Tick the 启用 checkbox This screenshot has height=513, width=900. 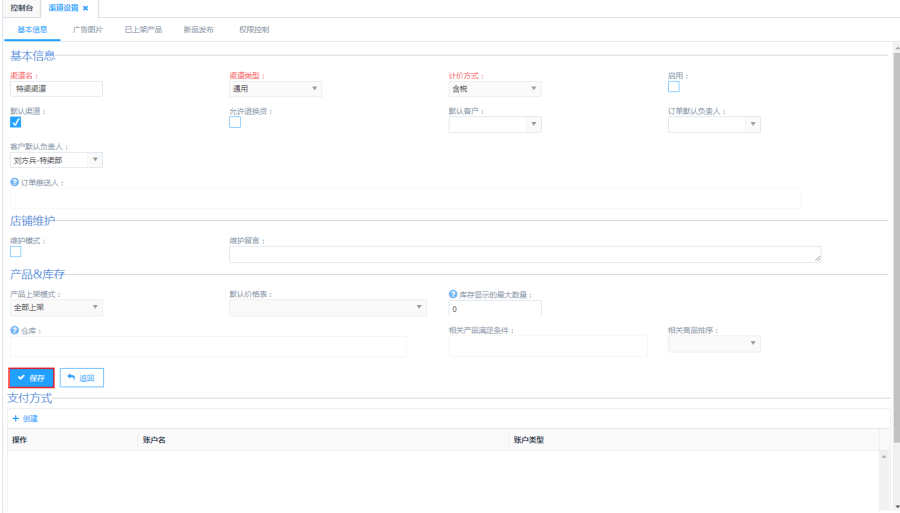tap(674, 86)
